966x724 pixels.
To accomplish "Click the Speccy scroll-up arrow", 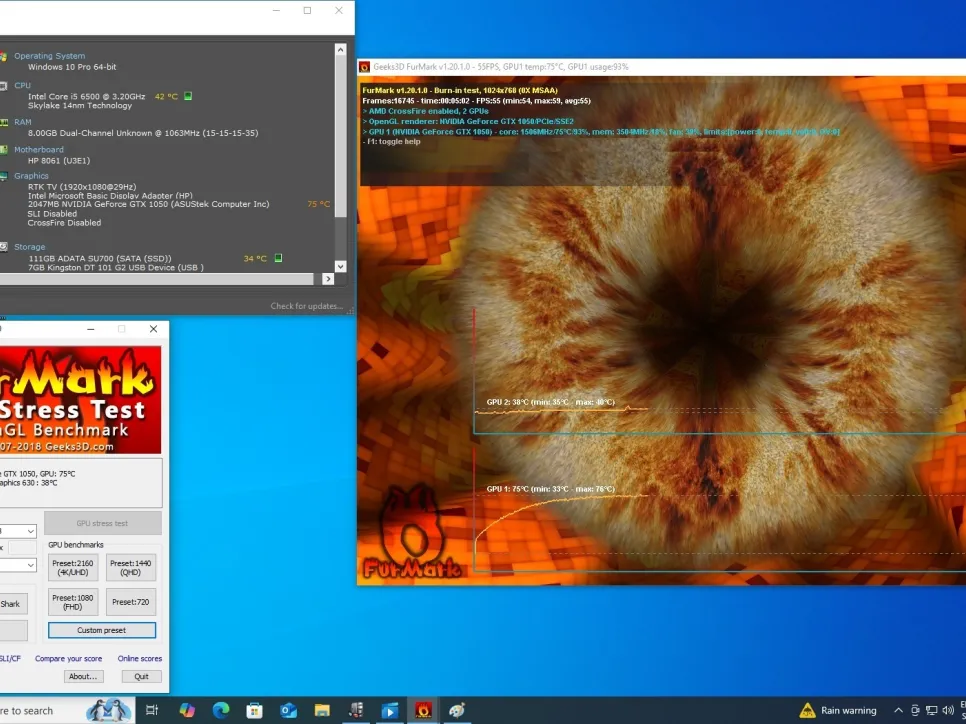I will pyautogui.click(x=340, y=49).
